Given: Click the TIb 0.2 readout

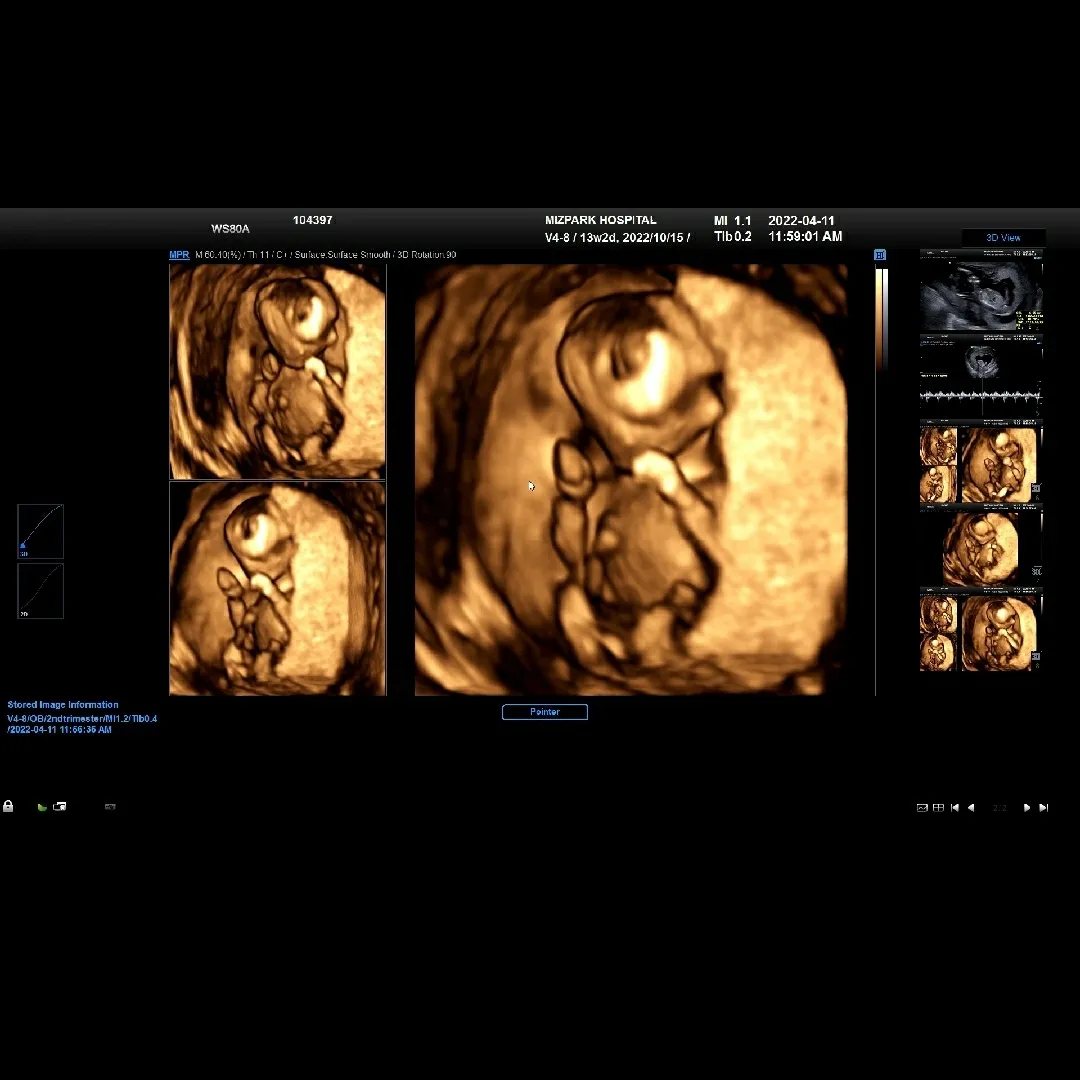Looking at the screenshot, I should pos(732,236).
